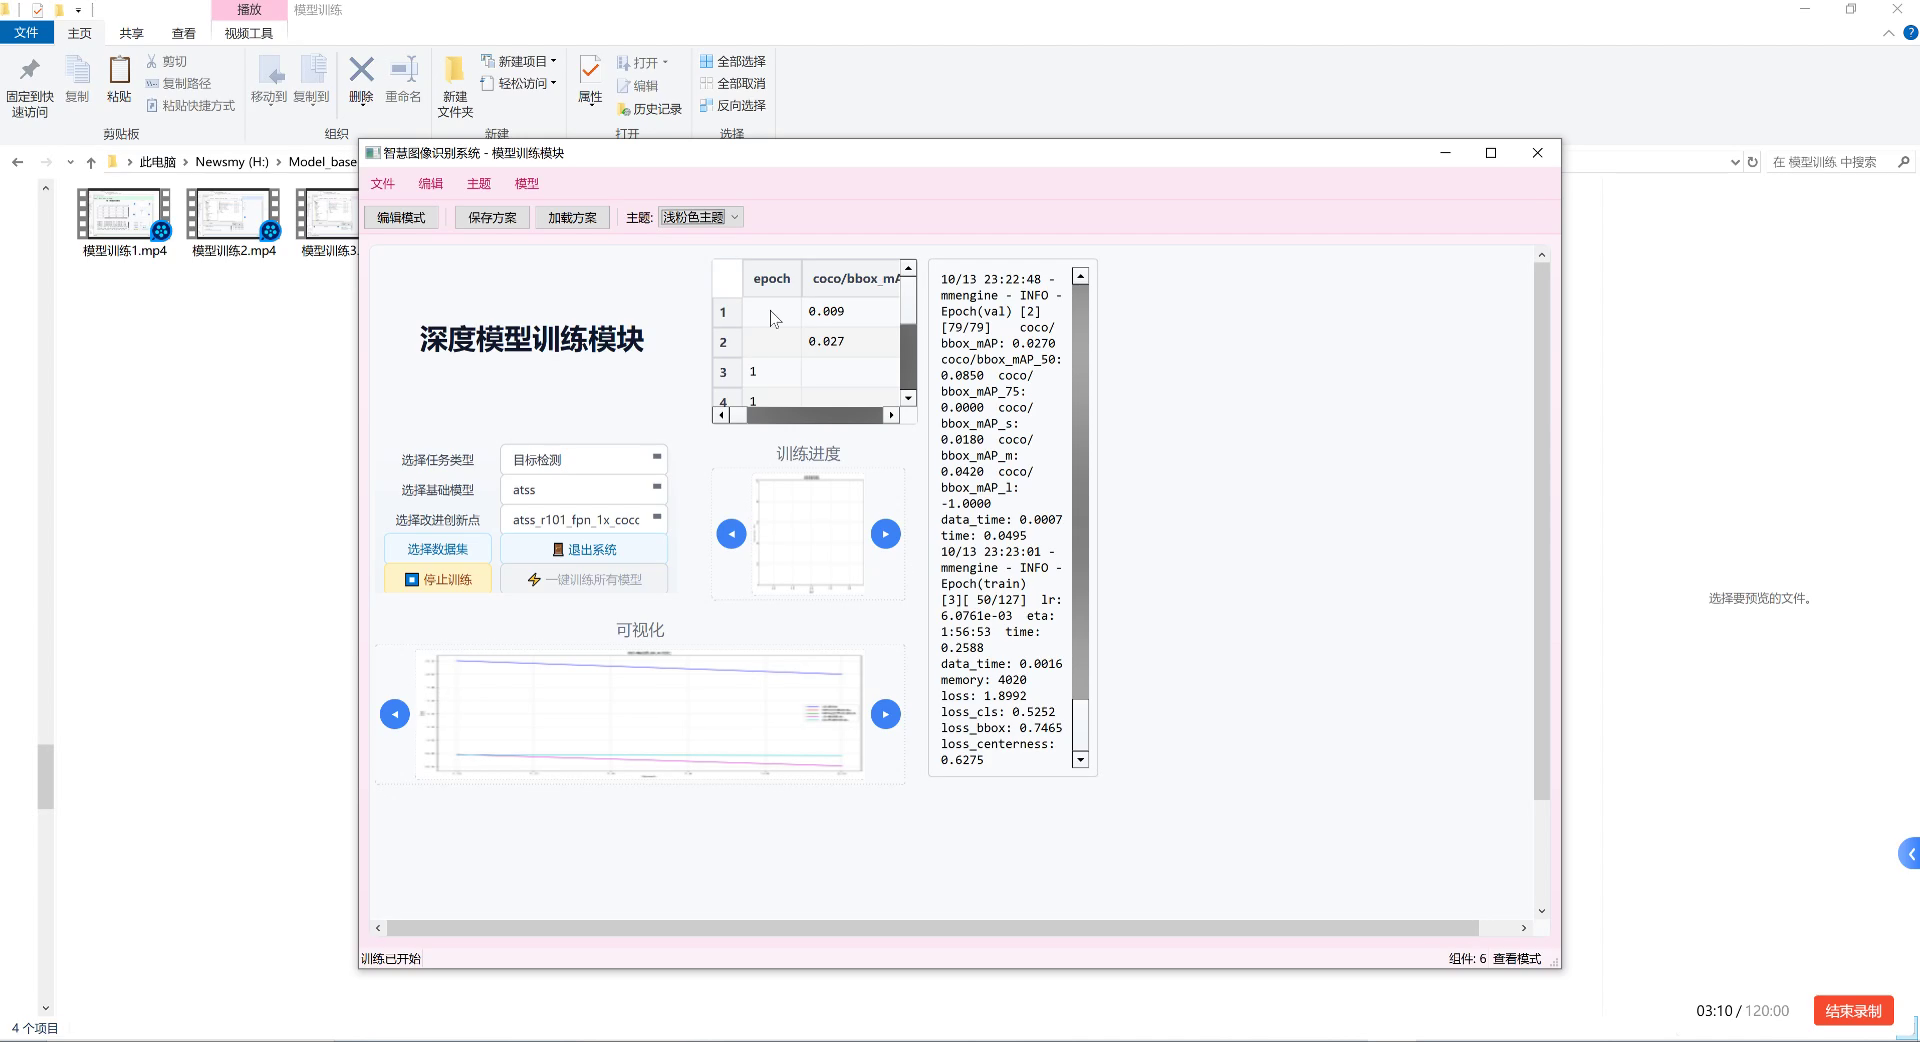Show previous training progress chart
1920x1042 pixels.
[731, 534]
